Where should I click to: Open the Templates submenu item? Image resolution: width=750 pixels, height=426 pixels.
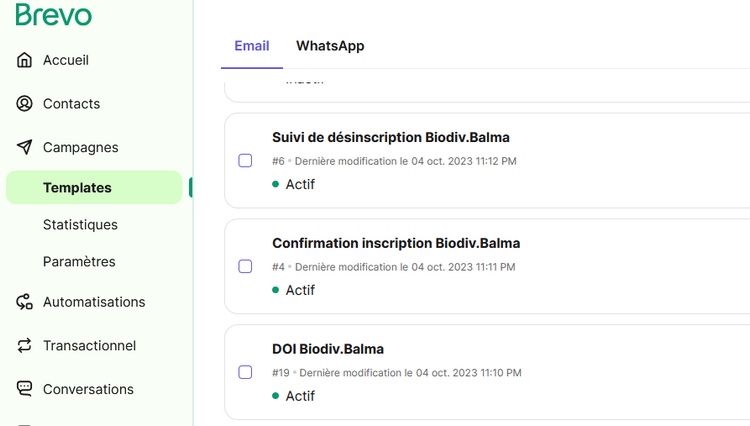(x=77, y=188)
